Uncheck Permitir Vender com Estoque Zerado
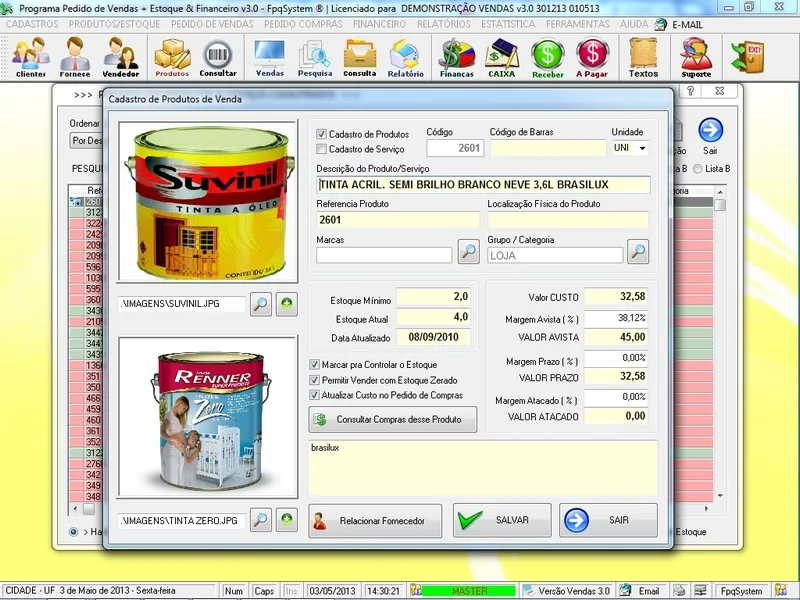Screen dimensions: 800x600 coord(315,380)
